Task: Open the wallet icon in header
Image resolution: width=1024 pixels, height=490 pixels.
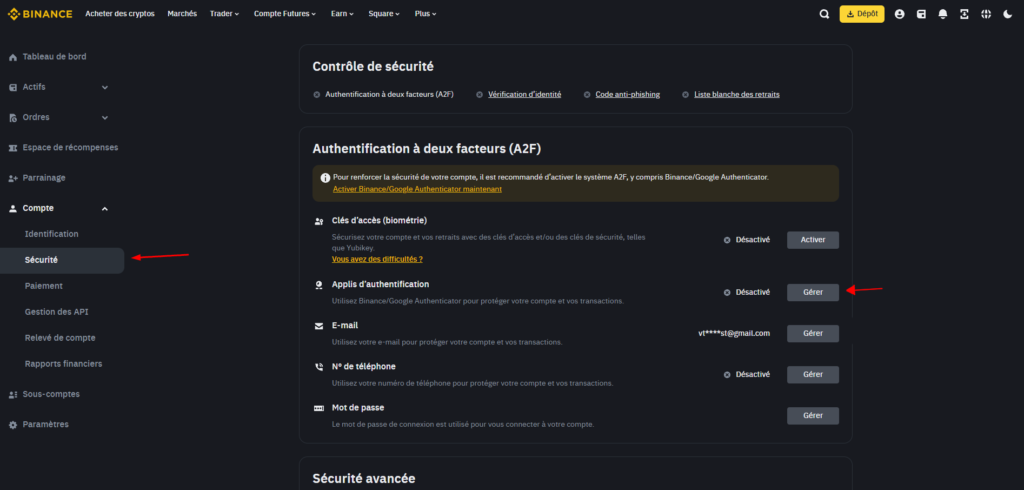Action: click(921, 14)
